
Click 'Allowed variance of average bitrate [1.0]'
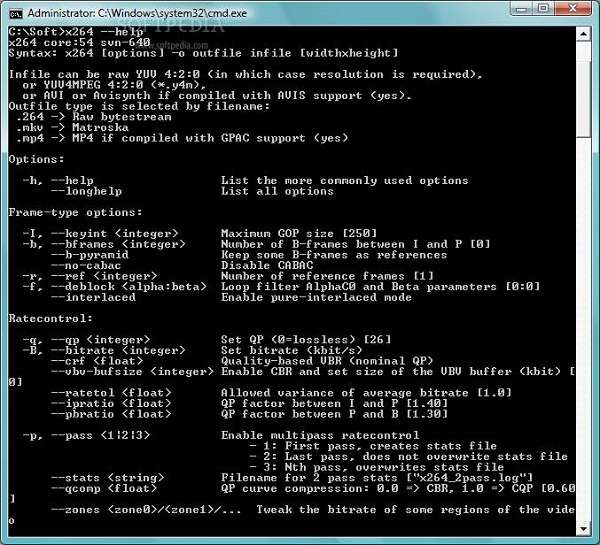point(366,393)
